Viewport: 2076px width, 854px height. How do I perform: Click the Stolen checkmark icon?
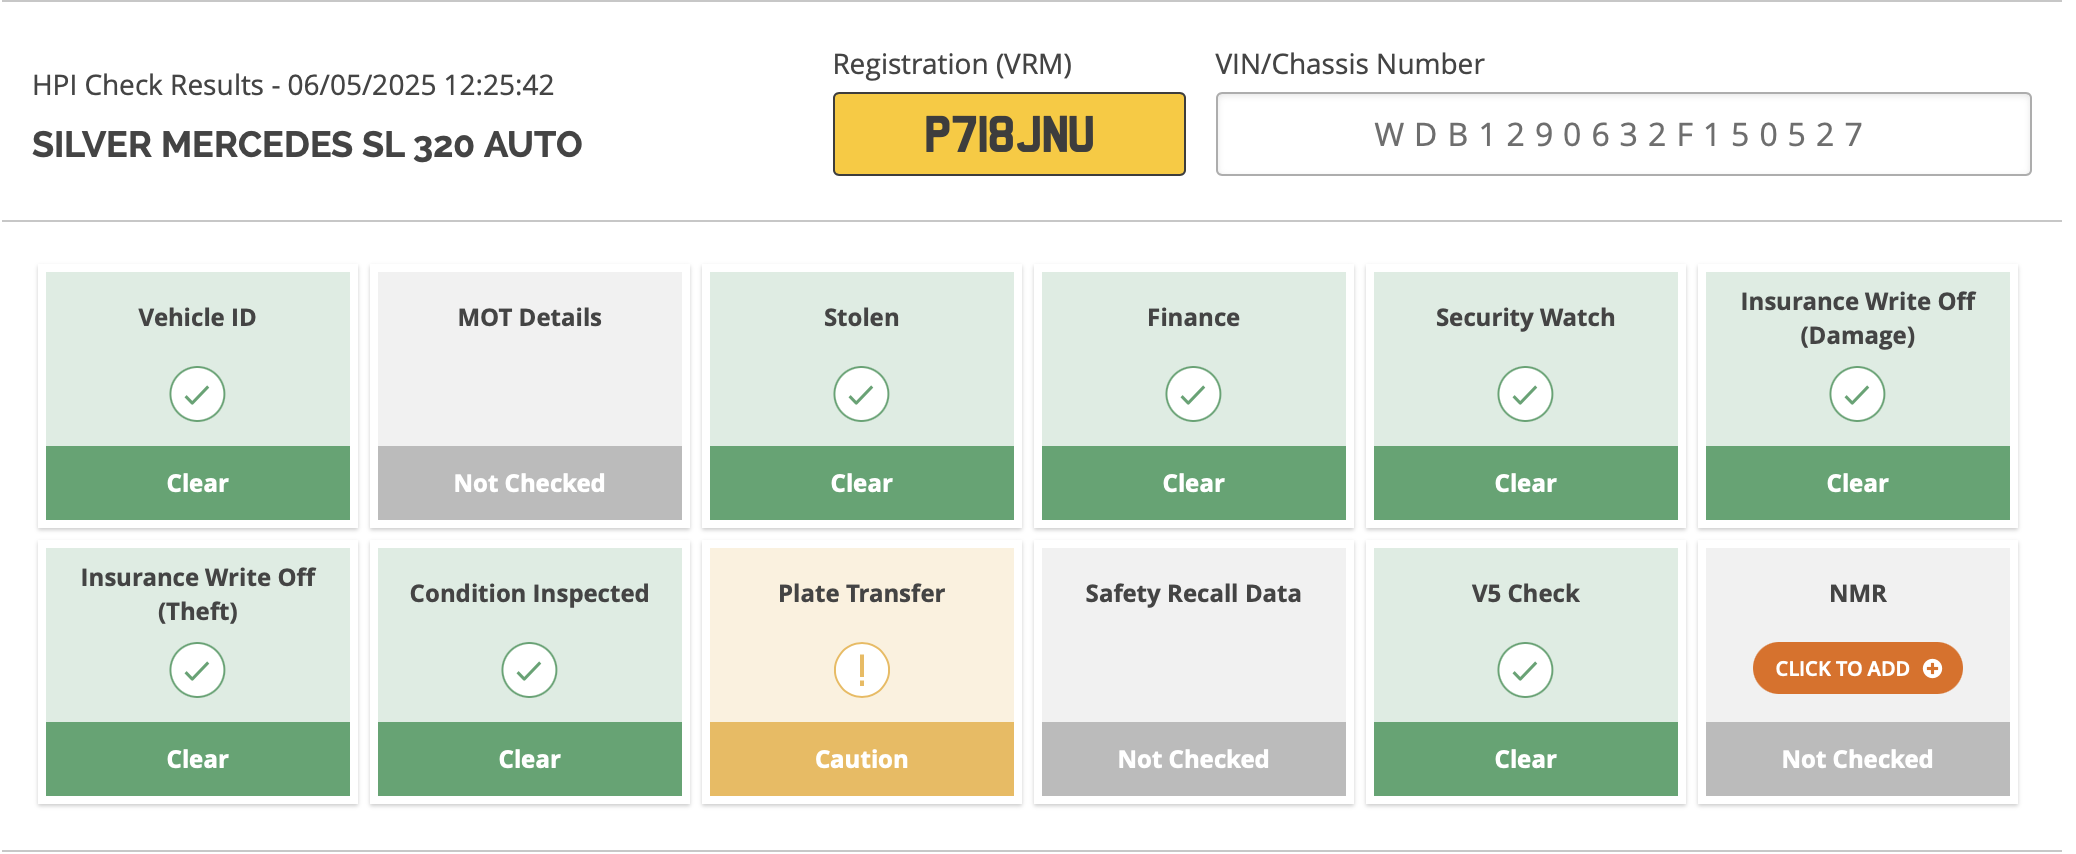(861, 394)
